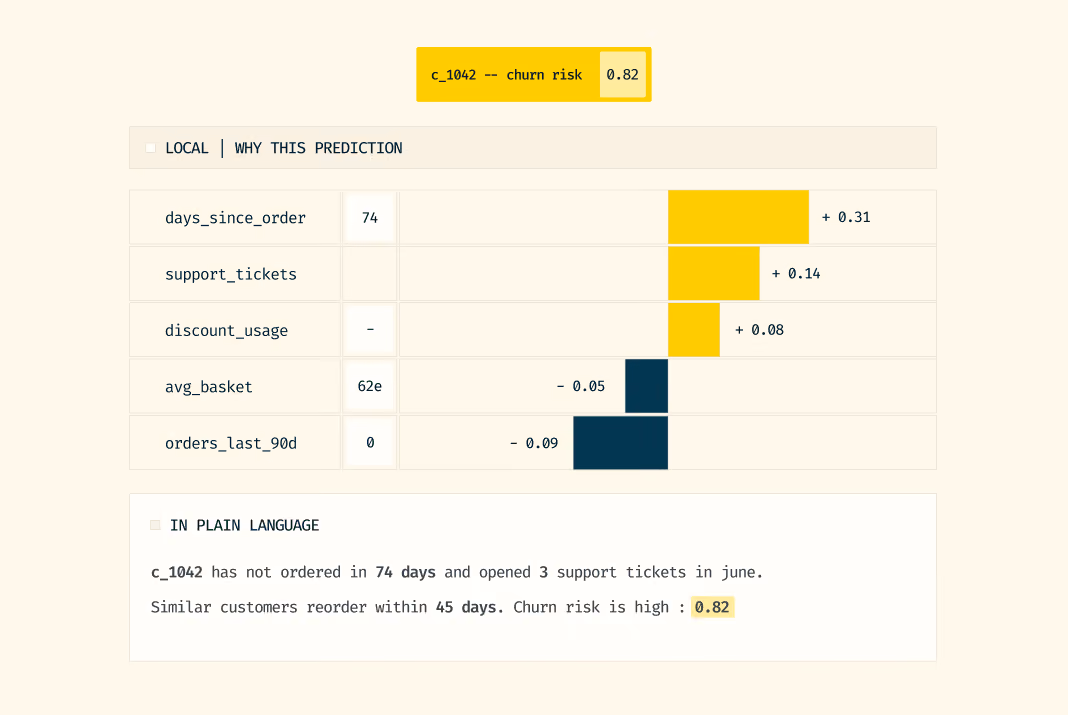Click the 0 value for orders_last_90d
This screenshot has height=715, width=1068.
(x=370, y=443)
